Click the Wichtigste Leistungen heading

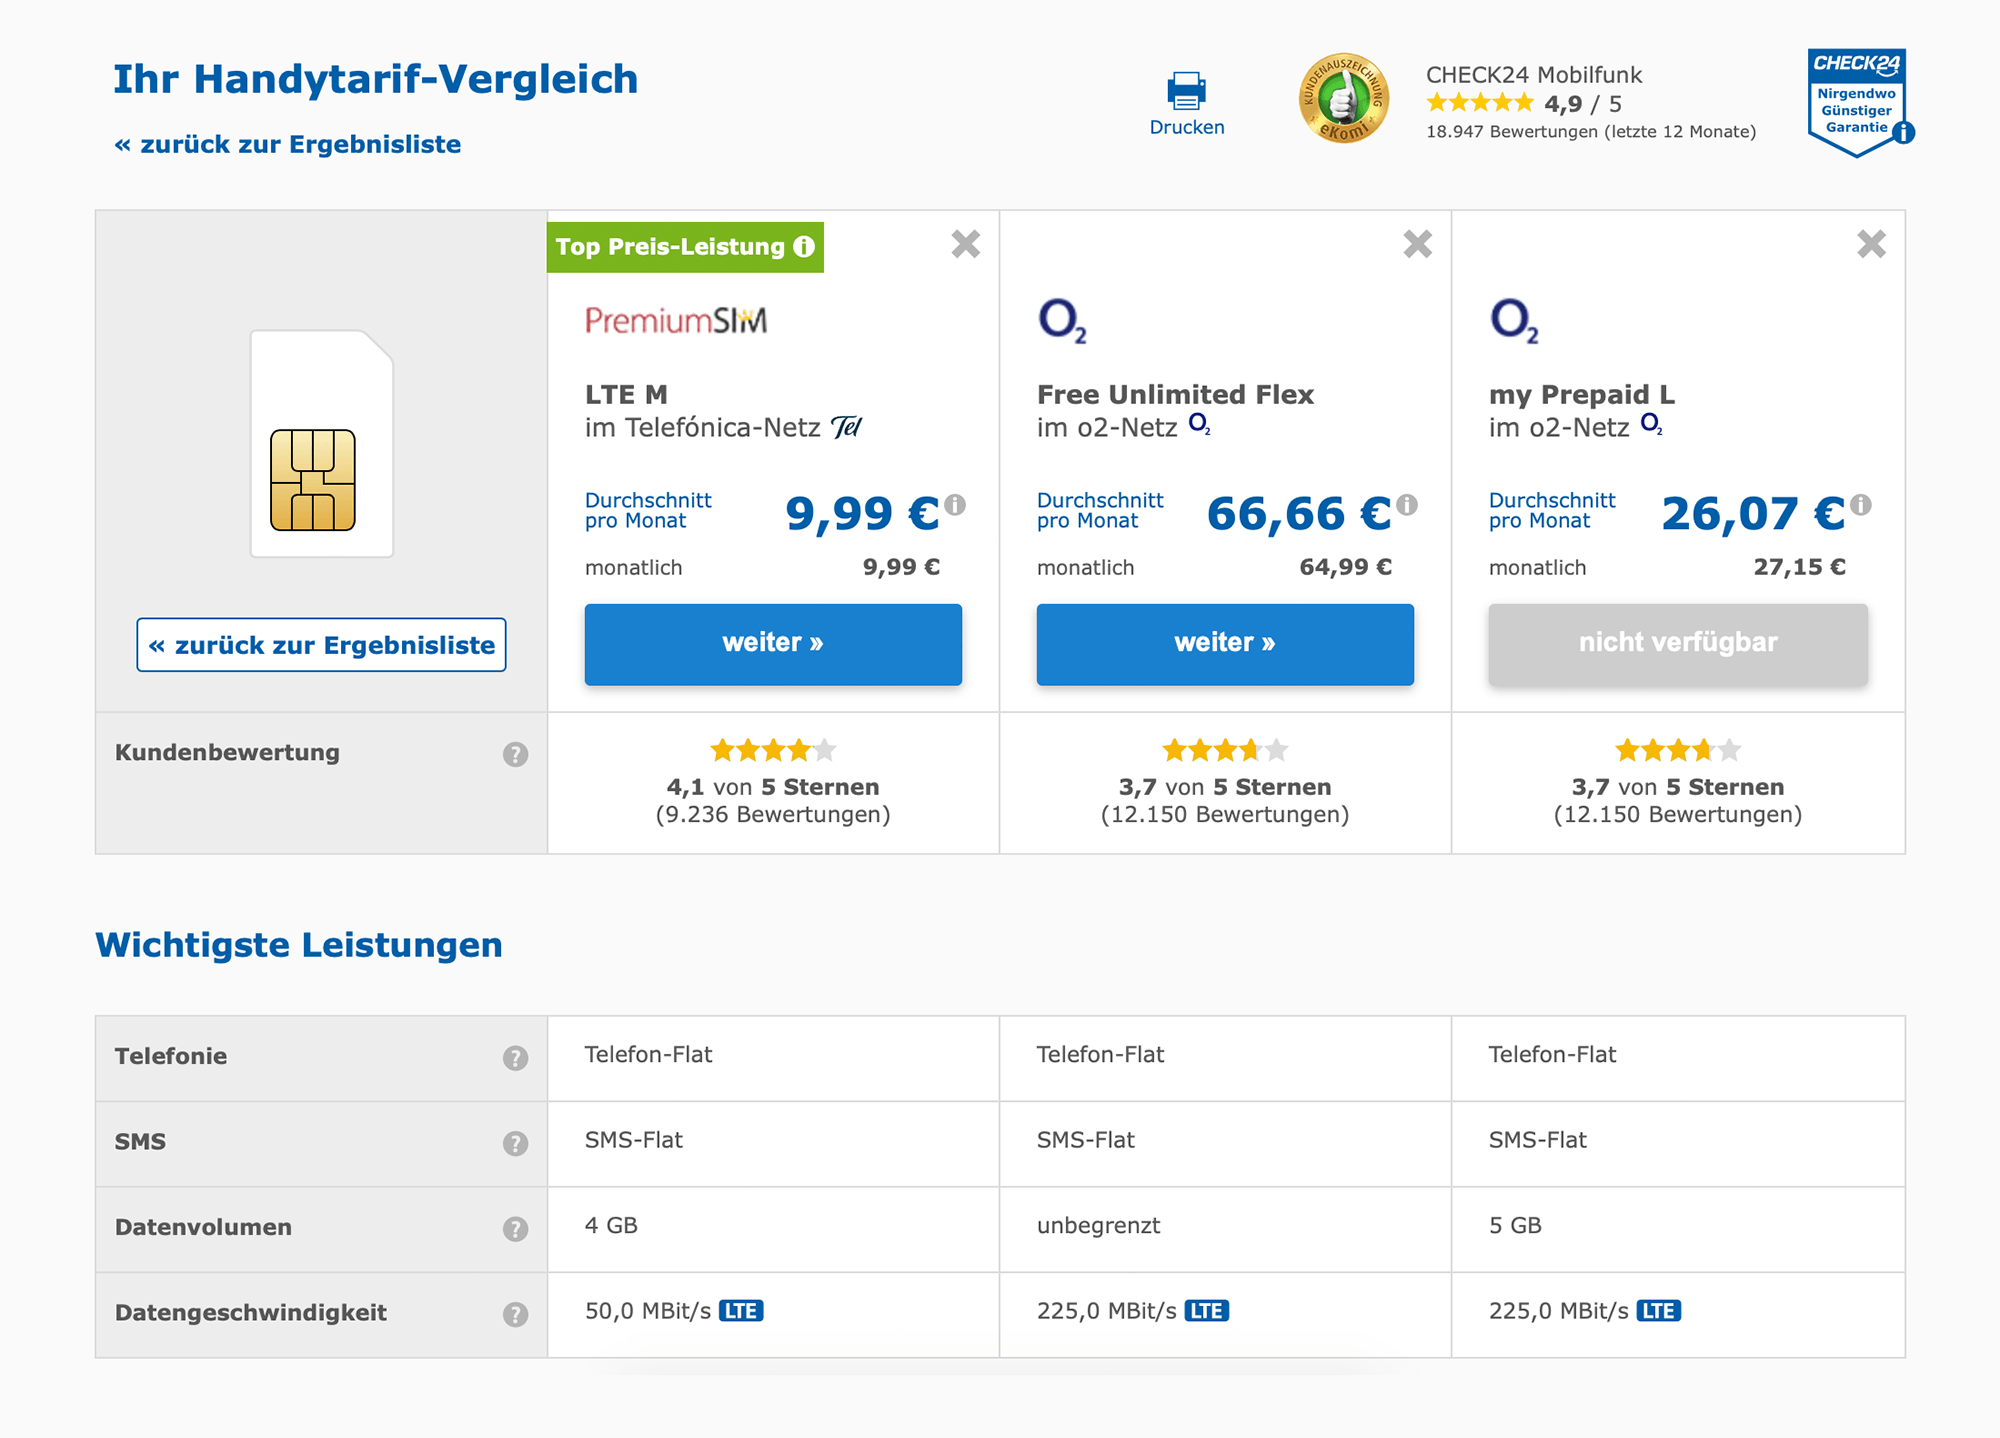tap(299, 945)
